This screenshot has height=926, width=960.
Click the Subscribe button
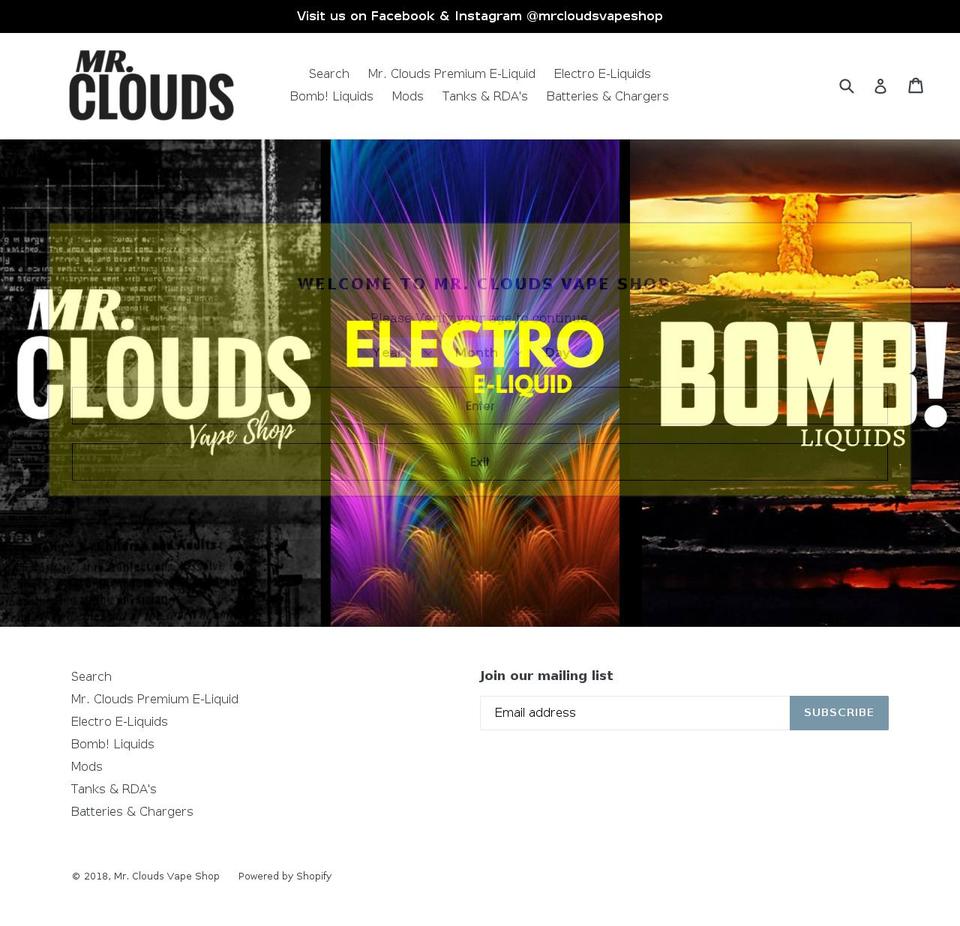[x=839, y=713]
